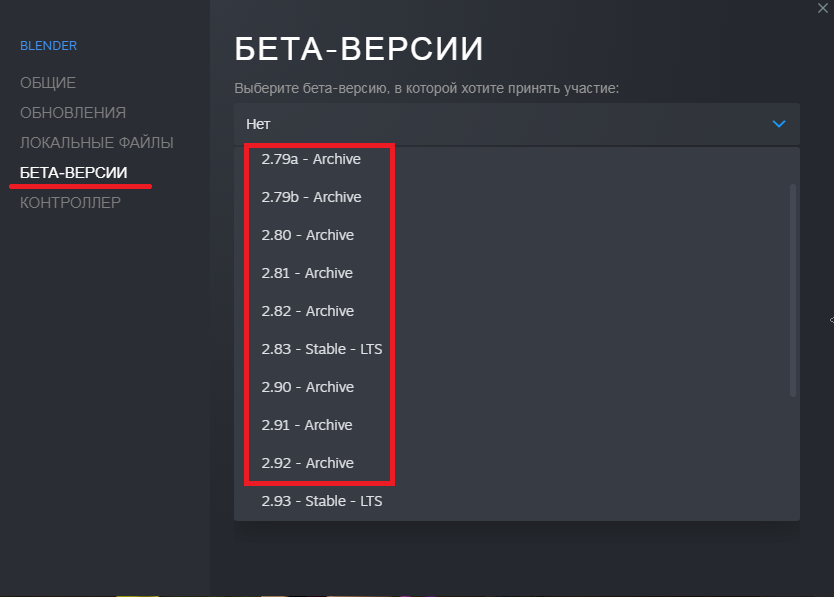This screenshot has width=834, height=597.
Task: Select the БЕТА-ВЕРСИИ tab
Action: click(74, 172)
